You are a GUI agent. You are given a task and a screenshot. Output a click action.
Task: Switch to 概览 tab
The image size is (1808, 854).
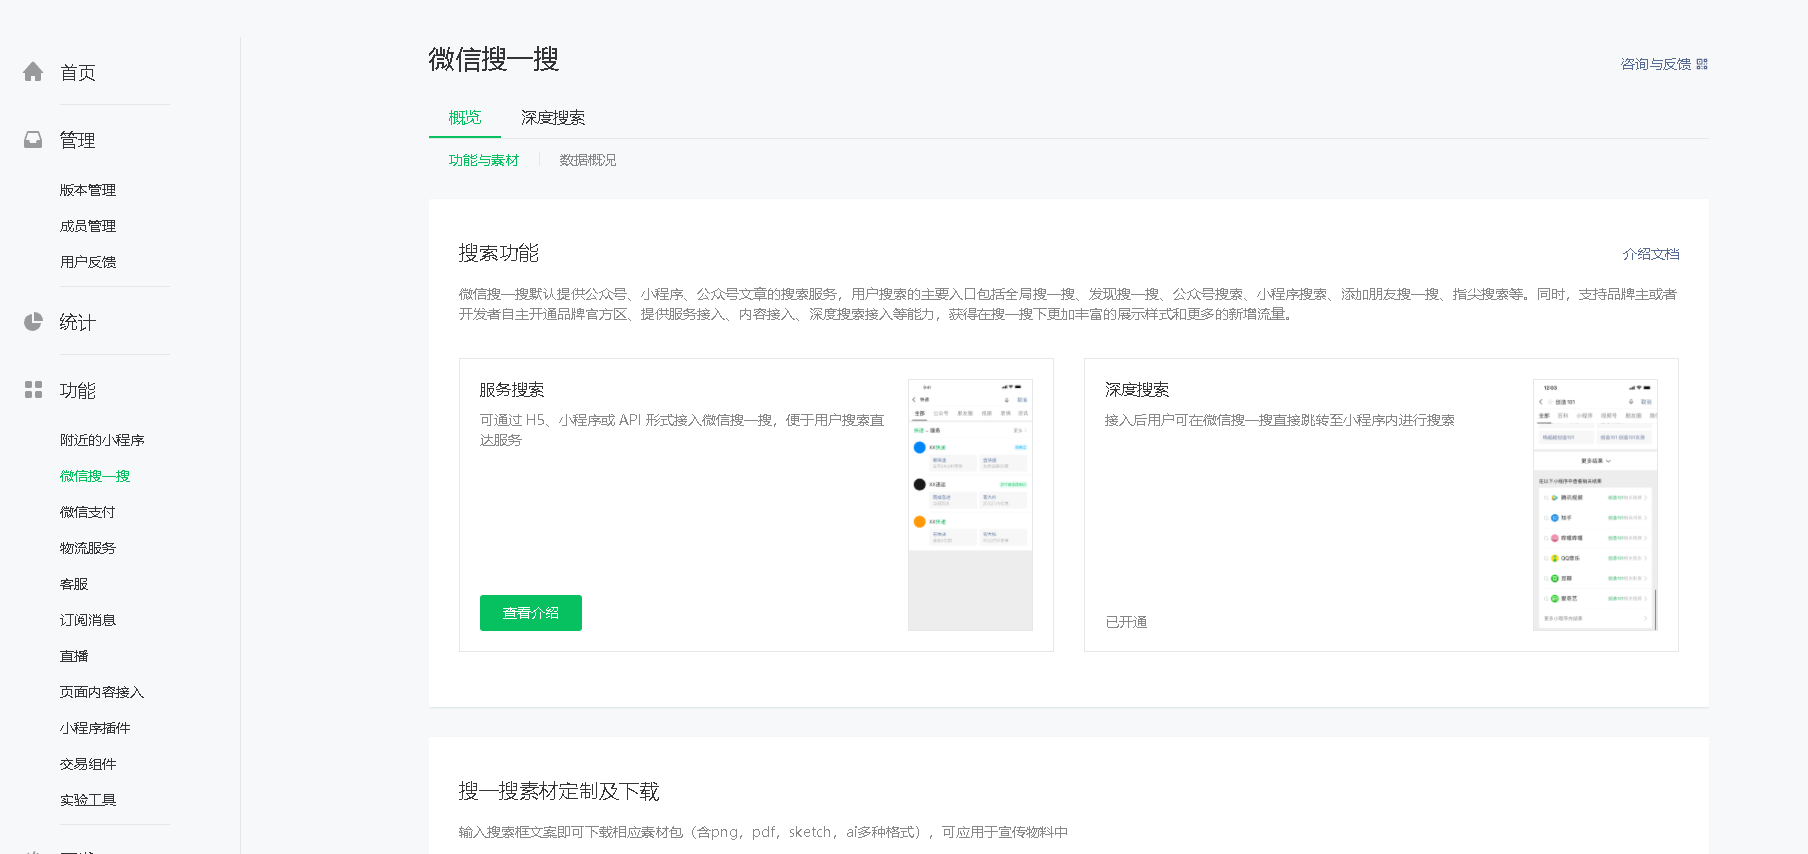(465, 118)
